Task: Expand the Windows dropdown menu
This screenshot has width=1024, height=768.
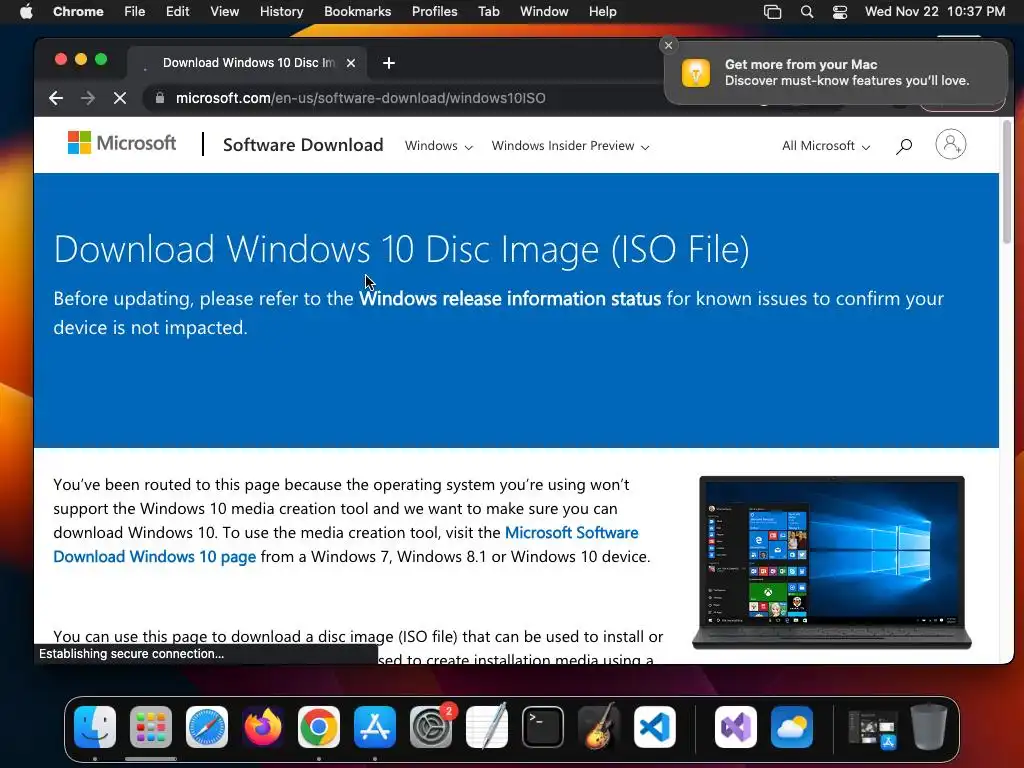Action: click(x=439, y=146)
